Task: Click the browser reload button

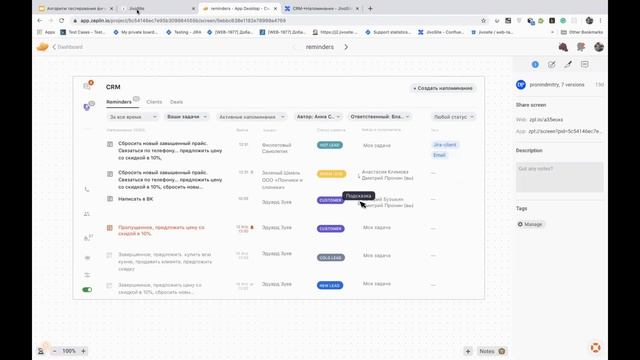Action: [61, 20]
